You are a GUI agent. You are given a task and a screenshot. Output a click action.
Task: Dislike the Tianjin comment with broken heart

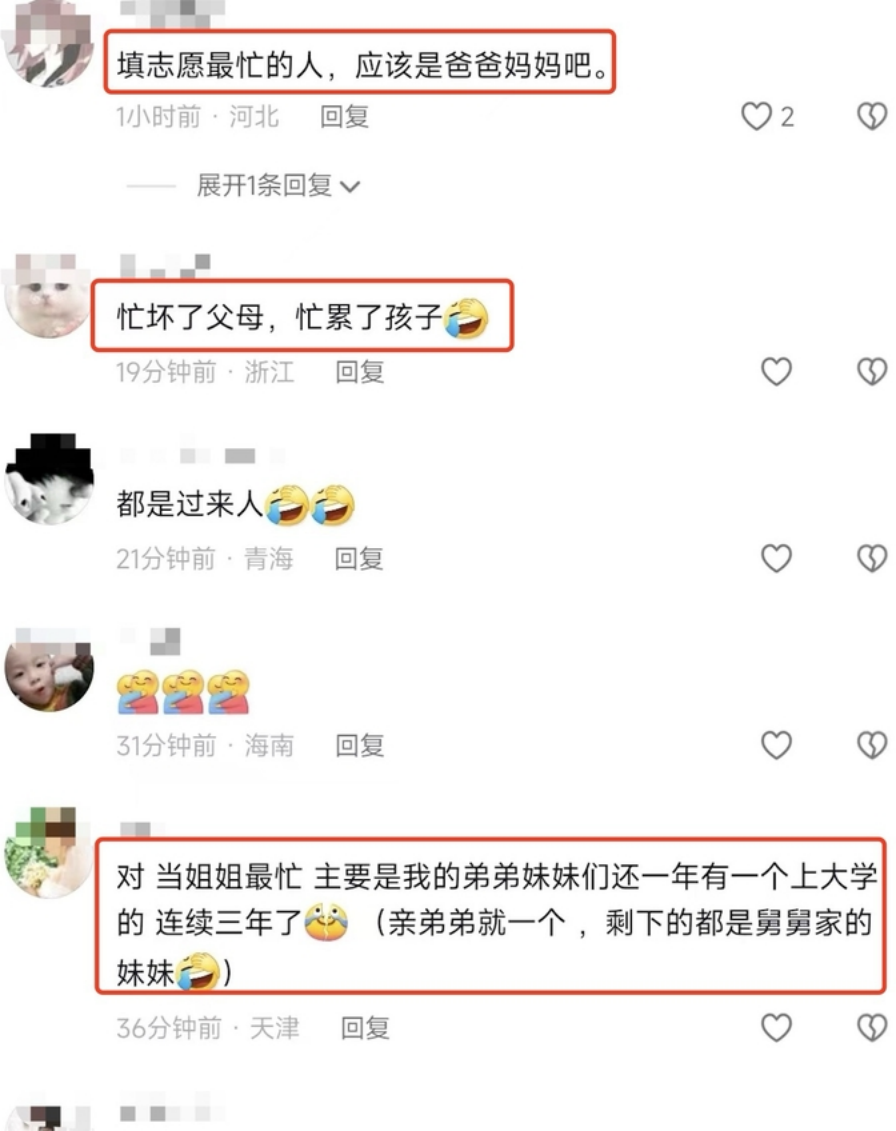[x=872, y=1028]
